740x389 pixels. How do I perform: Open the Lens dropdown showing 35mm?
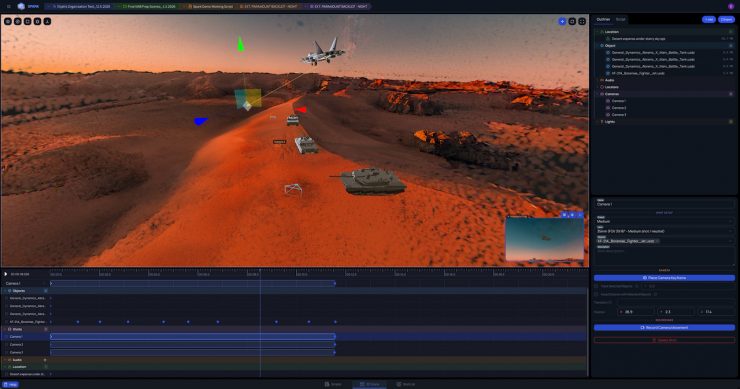click(664, 230)
